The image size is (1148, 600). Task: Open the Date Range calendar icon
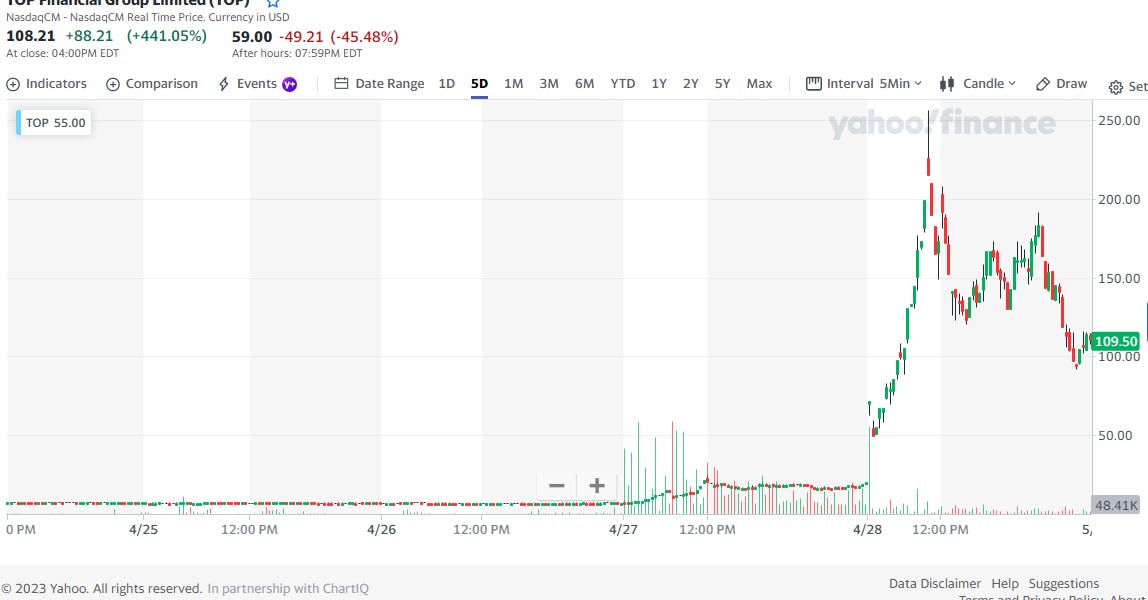click(339, 84)
